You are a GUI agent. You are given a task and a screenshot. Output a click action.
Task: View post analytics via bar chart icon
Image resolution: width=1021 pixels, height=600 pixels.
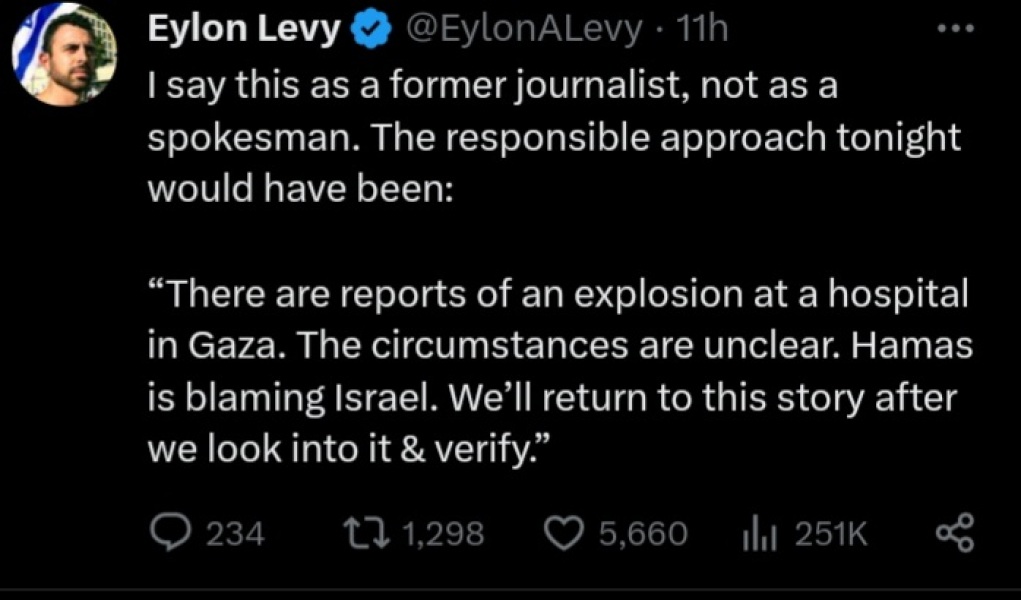[760, 532]
